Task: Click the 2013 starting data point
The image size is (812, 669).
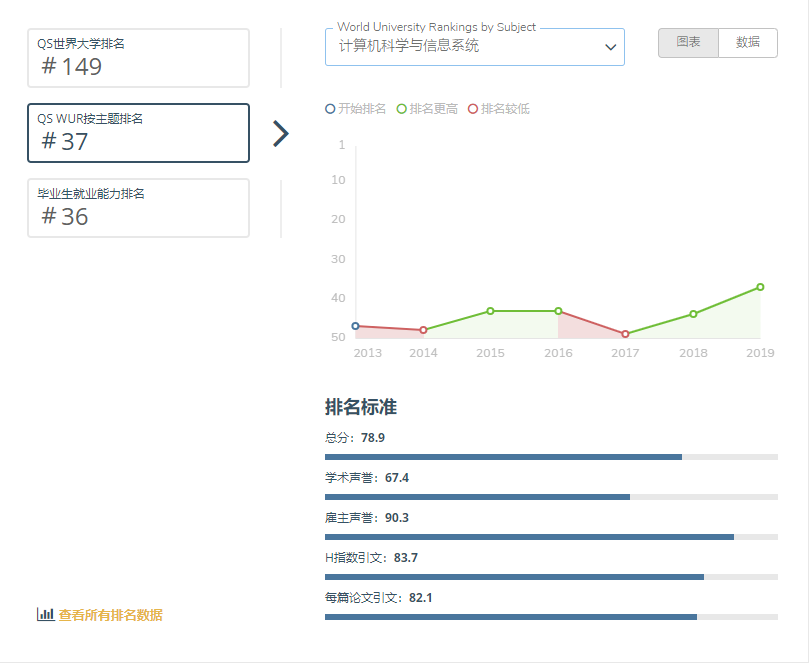Action: click(x=355, y=326)
